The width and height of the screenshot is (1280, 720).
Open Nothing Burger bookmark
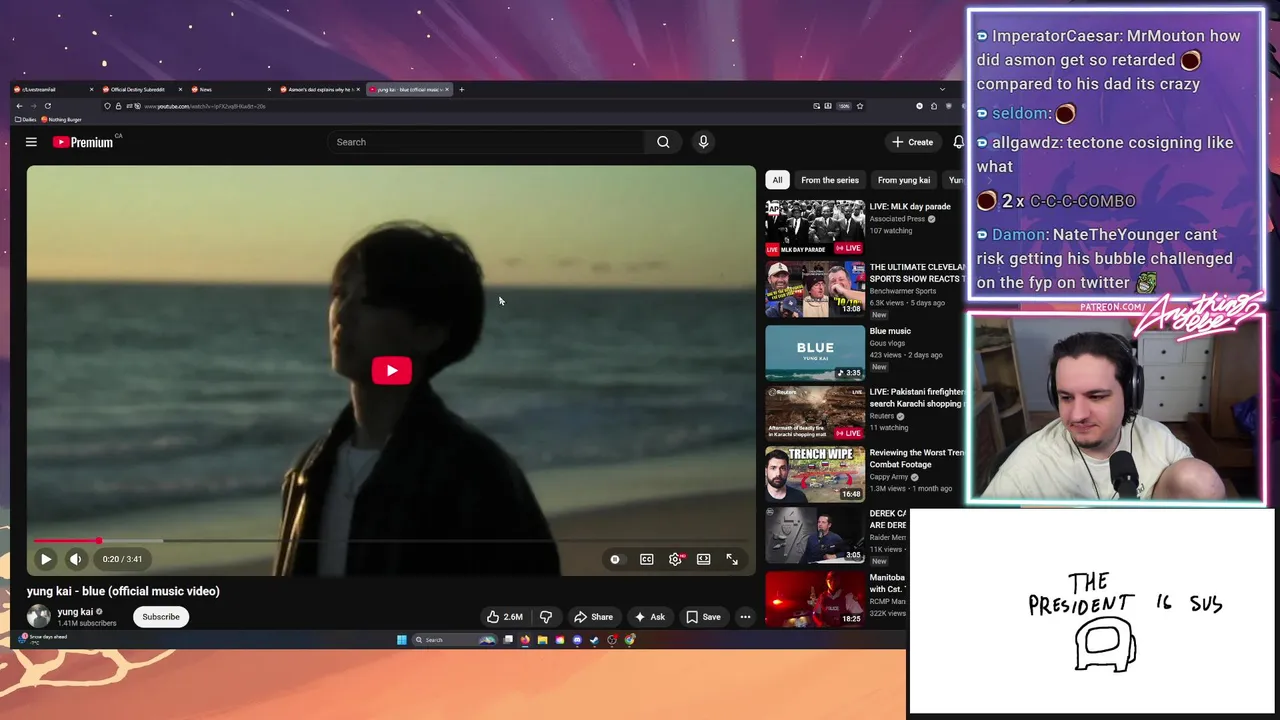62,120
